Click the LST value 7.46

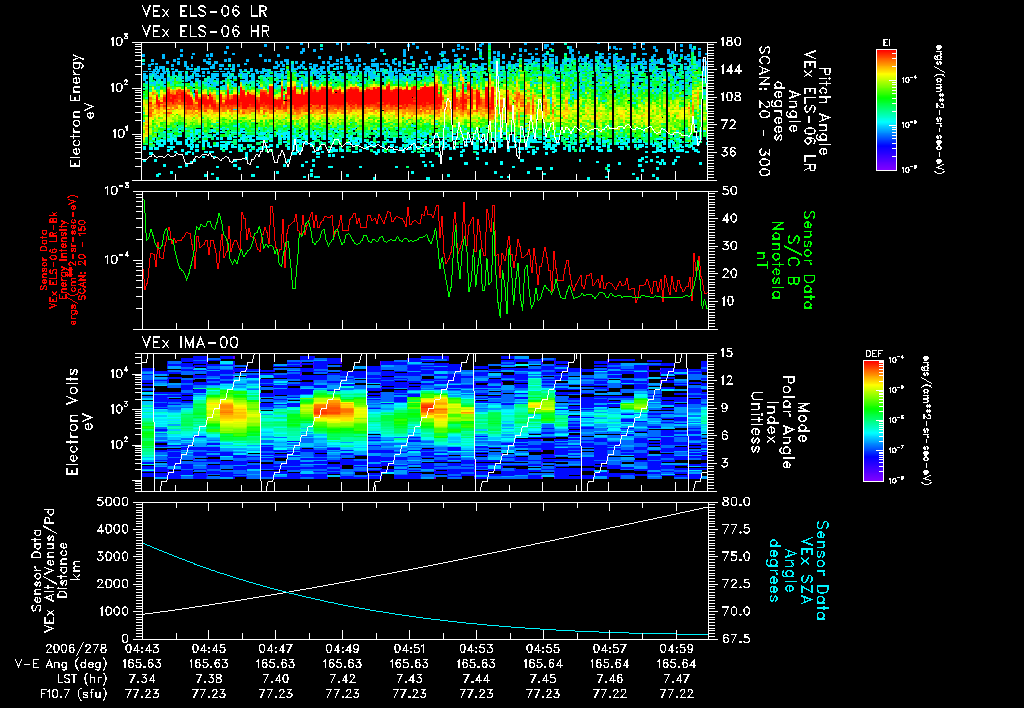(610, 679)
